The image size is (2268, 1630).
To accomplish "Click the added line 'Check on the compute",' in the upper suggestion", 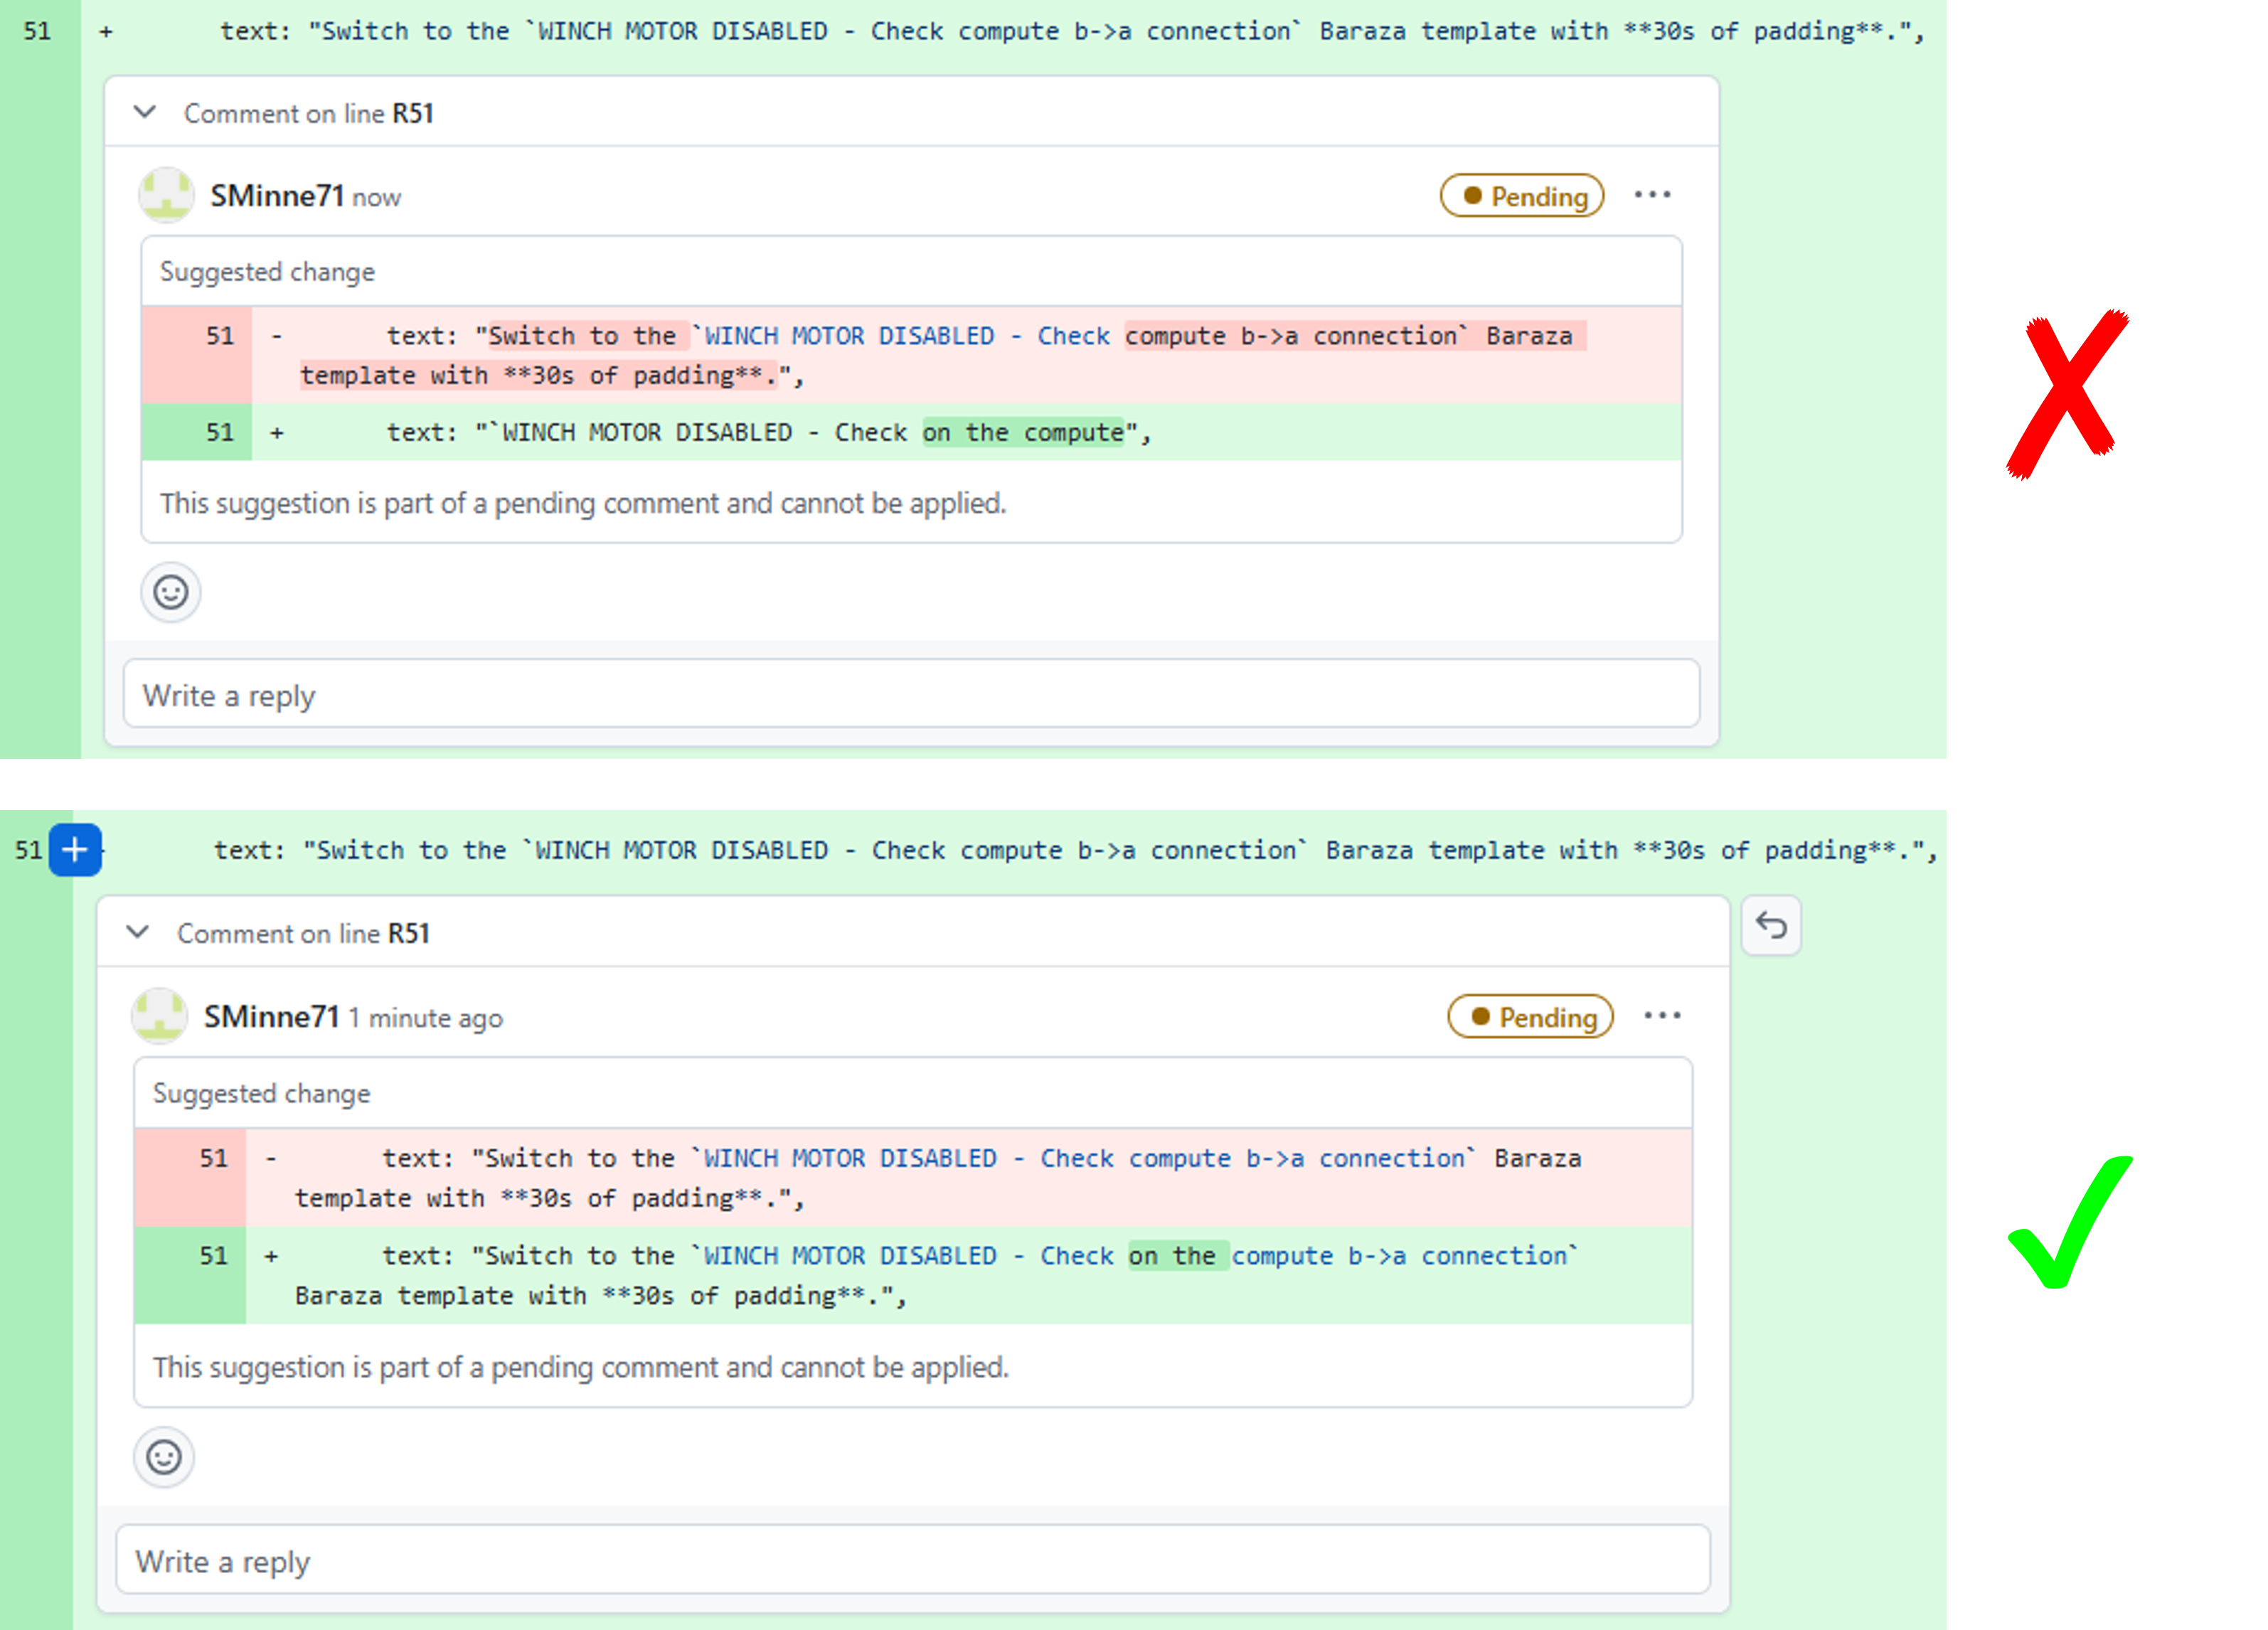I will coord(911,433).
